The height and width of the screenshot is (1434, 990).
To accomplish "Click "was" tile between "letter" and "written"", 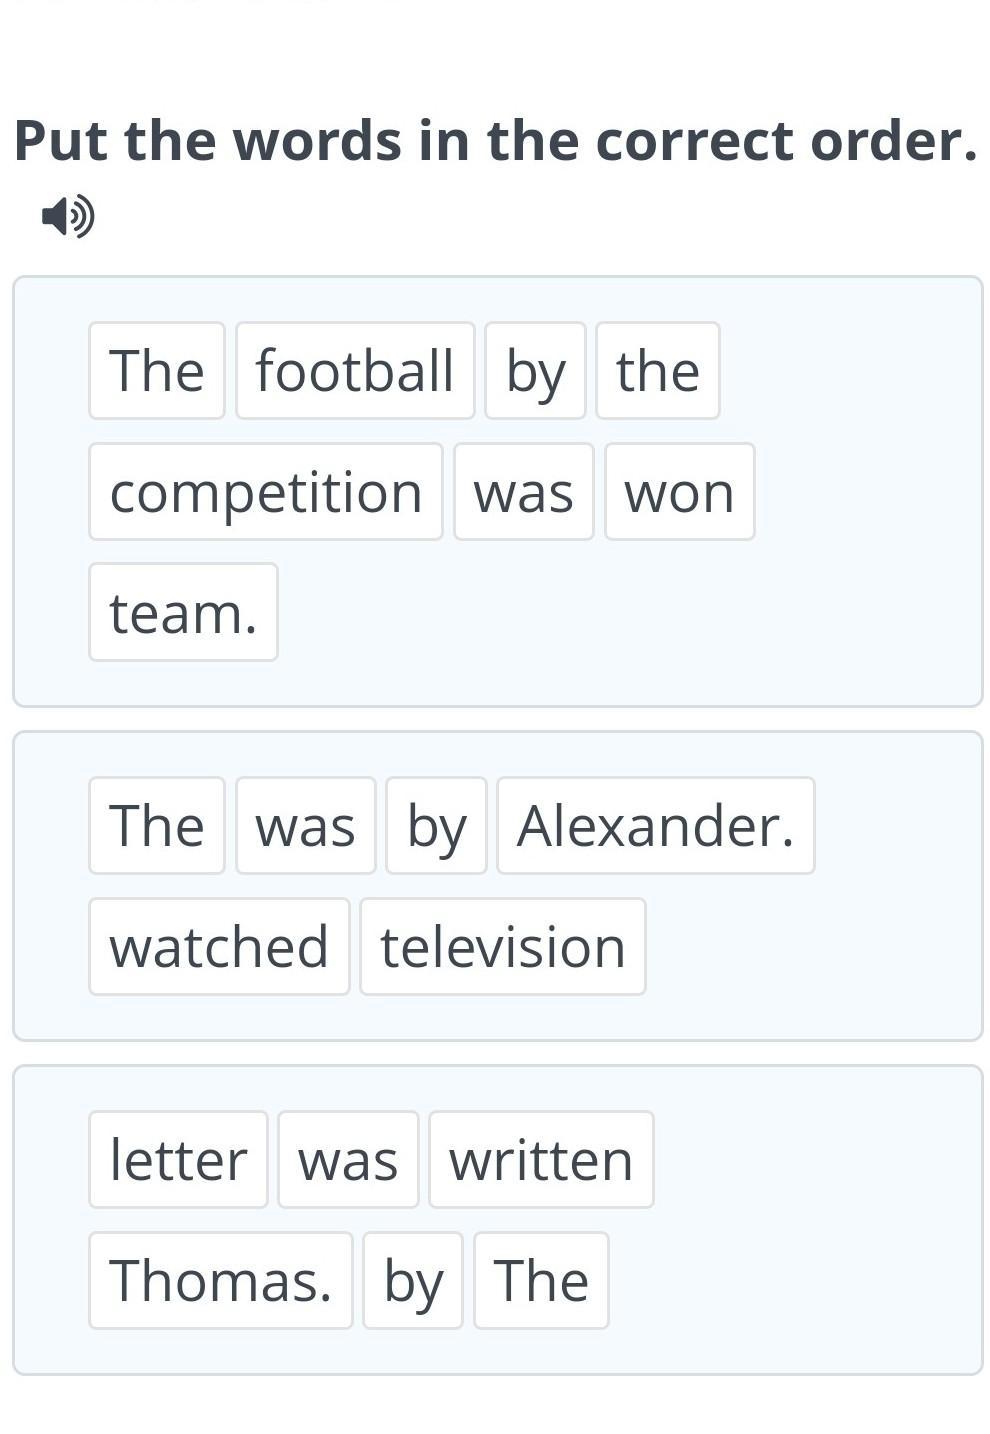I will click(x=348, y=1160).
